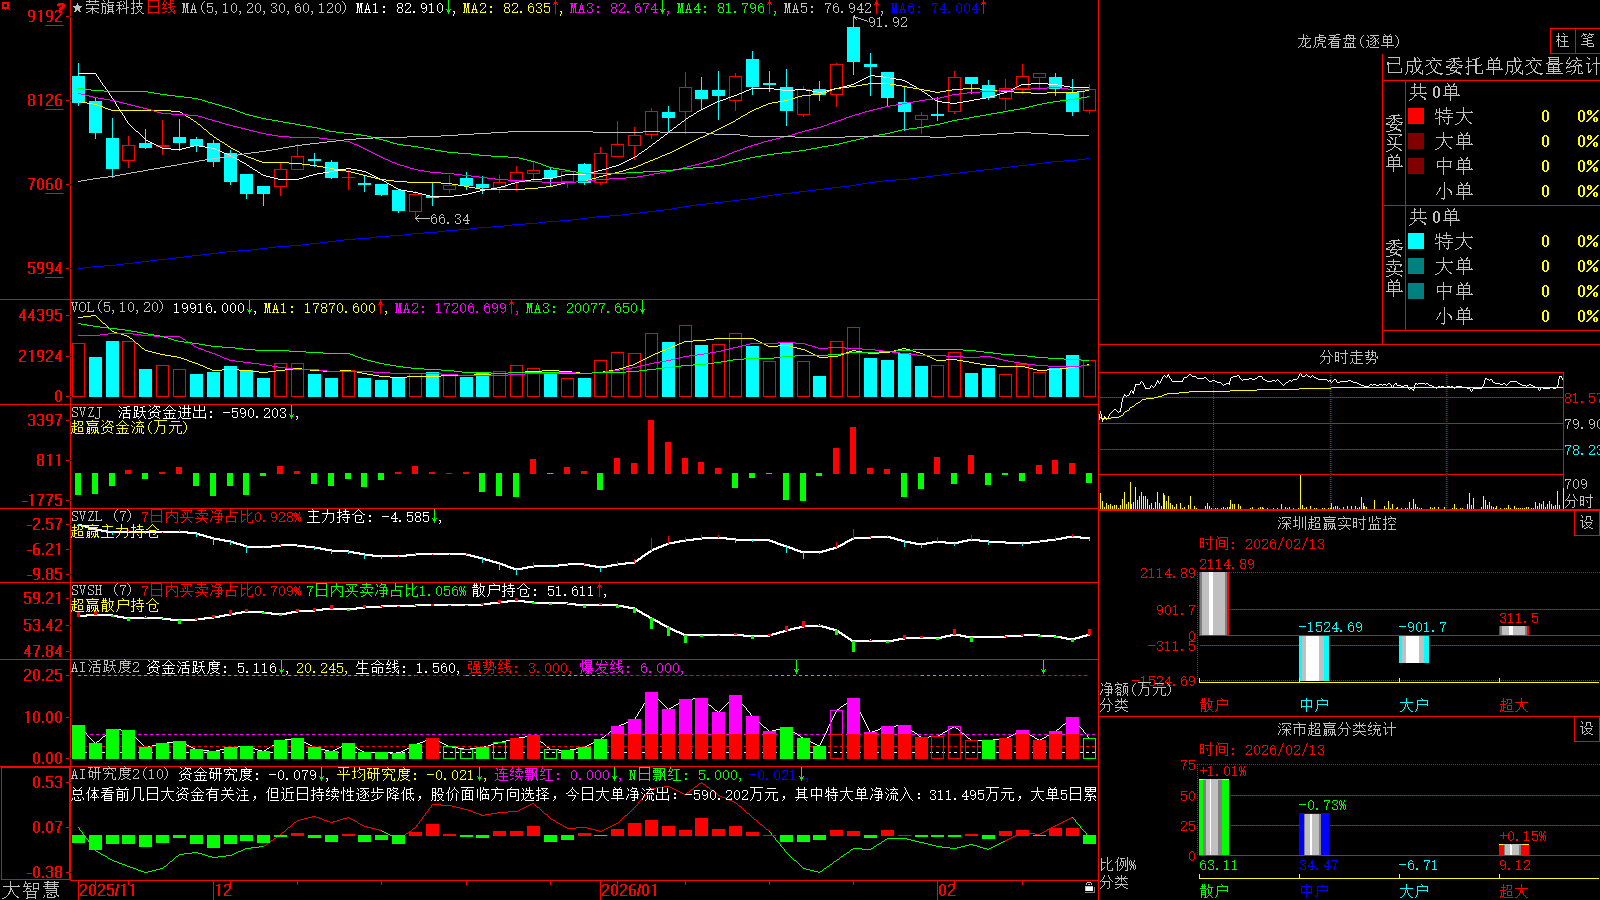Viewport: 1600px width, 900px height.
Task: Click the lock icon at the timeline's end
Action: pos(1089,888)
